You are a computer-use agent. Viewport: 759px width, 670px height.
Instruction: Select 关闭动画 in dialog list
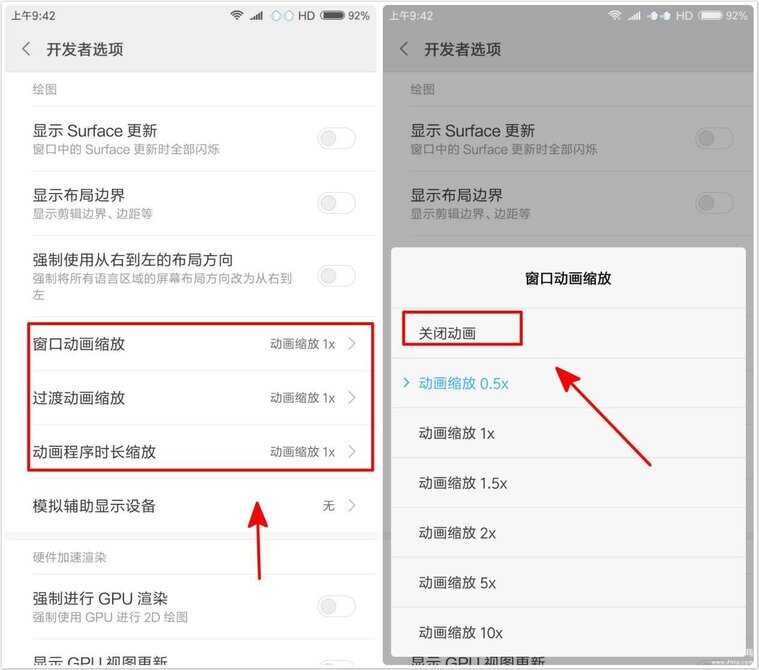point(568,333)
